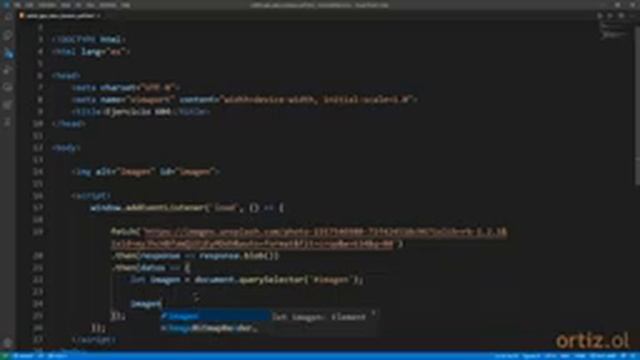Select the open HTML file editor tab
Viewport: 640px width, 360px height.
click(x=60, y=16)
